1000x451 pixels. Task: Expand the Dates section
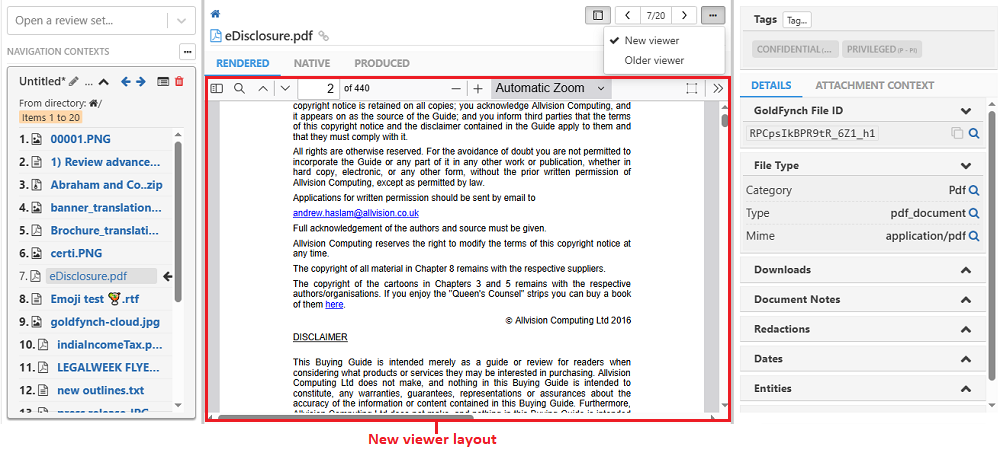tap(966, 359)
